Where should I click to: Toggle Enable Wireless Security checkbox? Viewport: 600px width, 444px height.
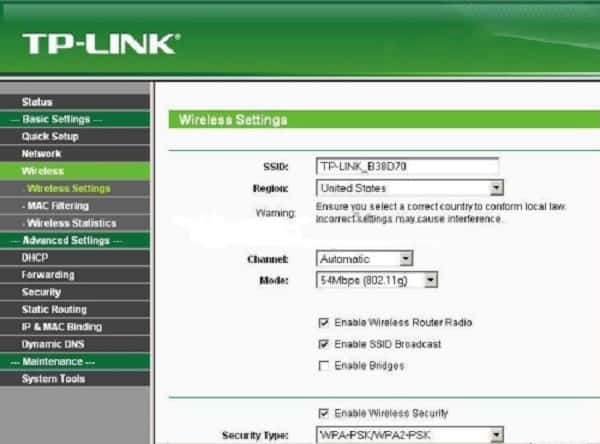tap(324, 413)
